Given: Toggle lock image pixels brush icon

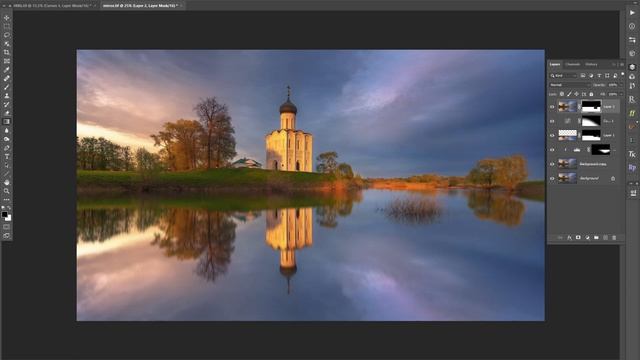Looking at the screenshot, I should 569,94.
